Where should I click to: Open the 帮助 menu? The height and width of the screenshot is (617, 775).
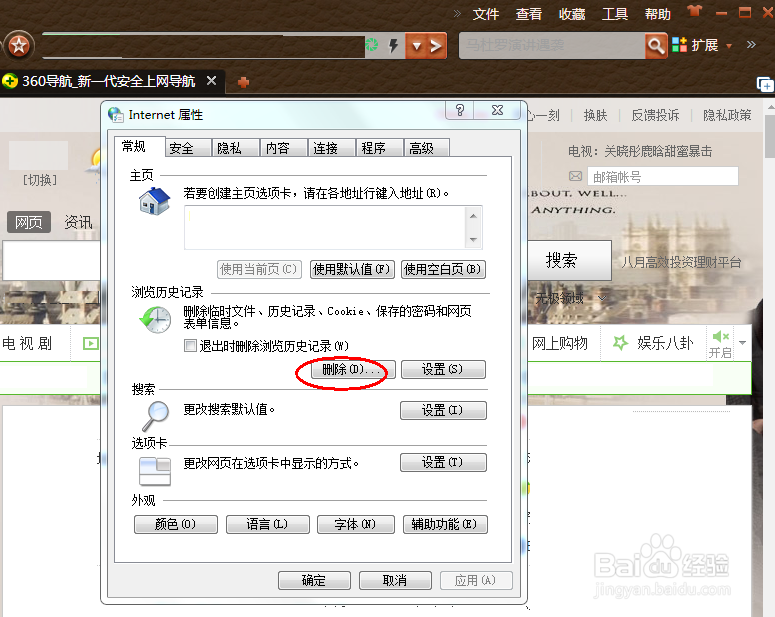(x=657, y=14)
